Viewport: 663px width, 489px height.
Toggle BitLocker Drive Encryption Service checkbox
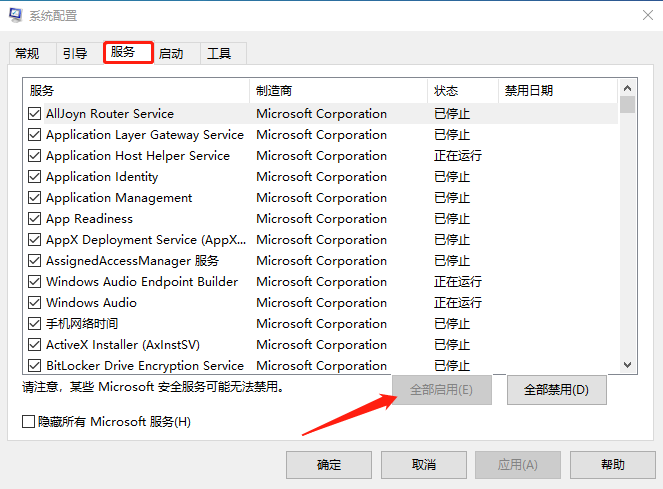click(35, 366)
